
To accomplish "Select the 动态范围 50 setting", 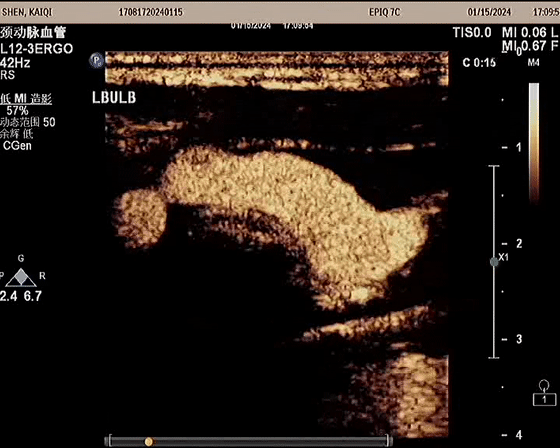I will pos(28,122).
